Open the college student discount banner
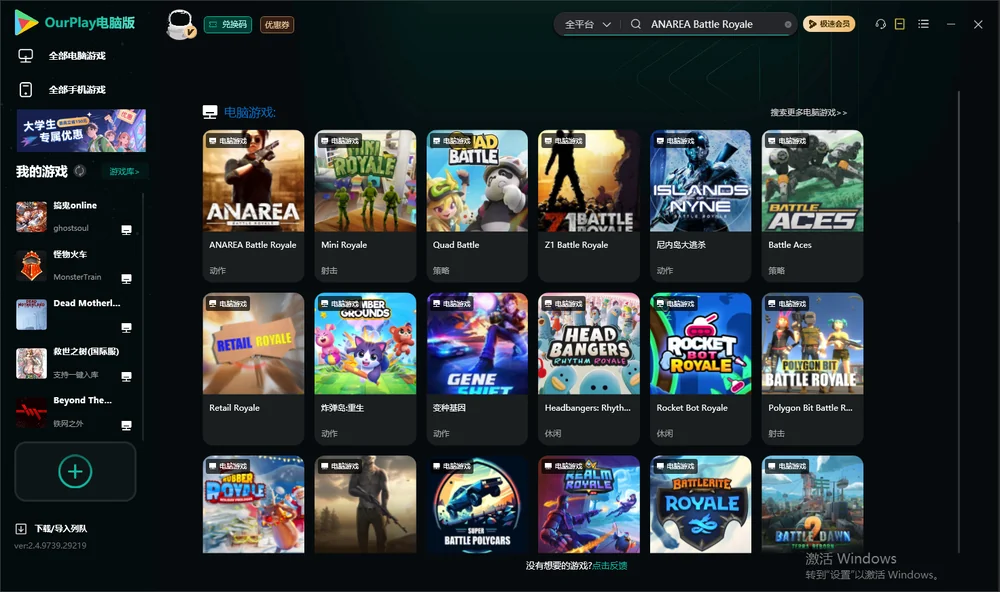This screenshot has width=1000, height=592. pyautogui.click(x=81, y=130)
